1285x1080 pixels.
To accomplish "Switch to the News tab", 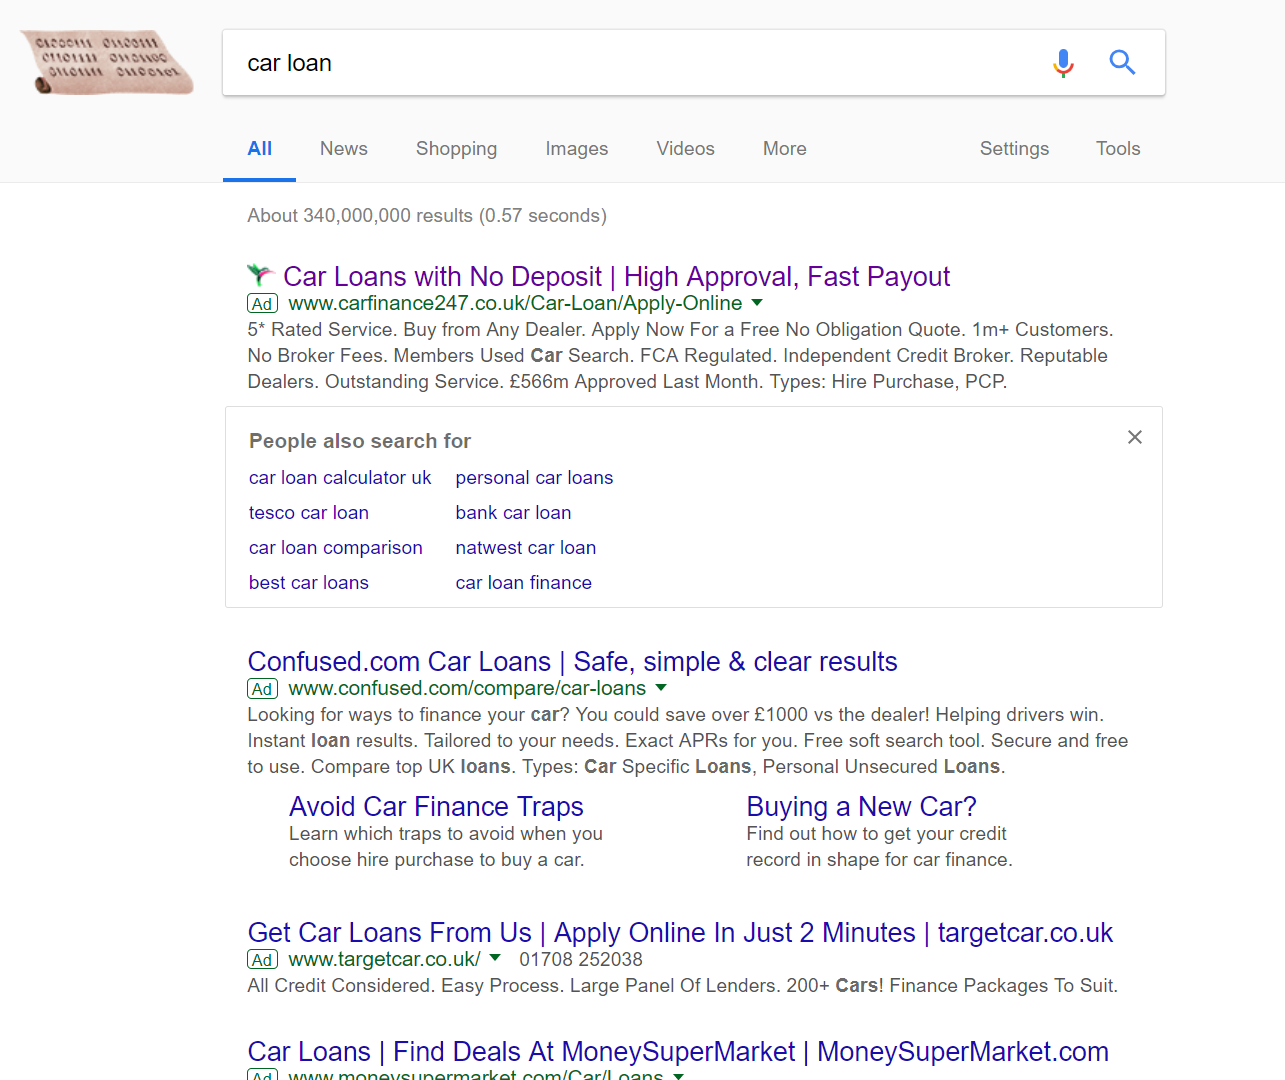I will (344, 149).
